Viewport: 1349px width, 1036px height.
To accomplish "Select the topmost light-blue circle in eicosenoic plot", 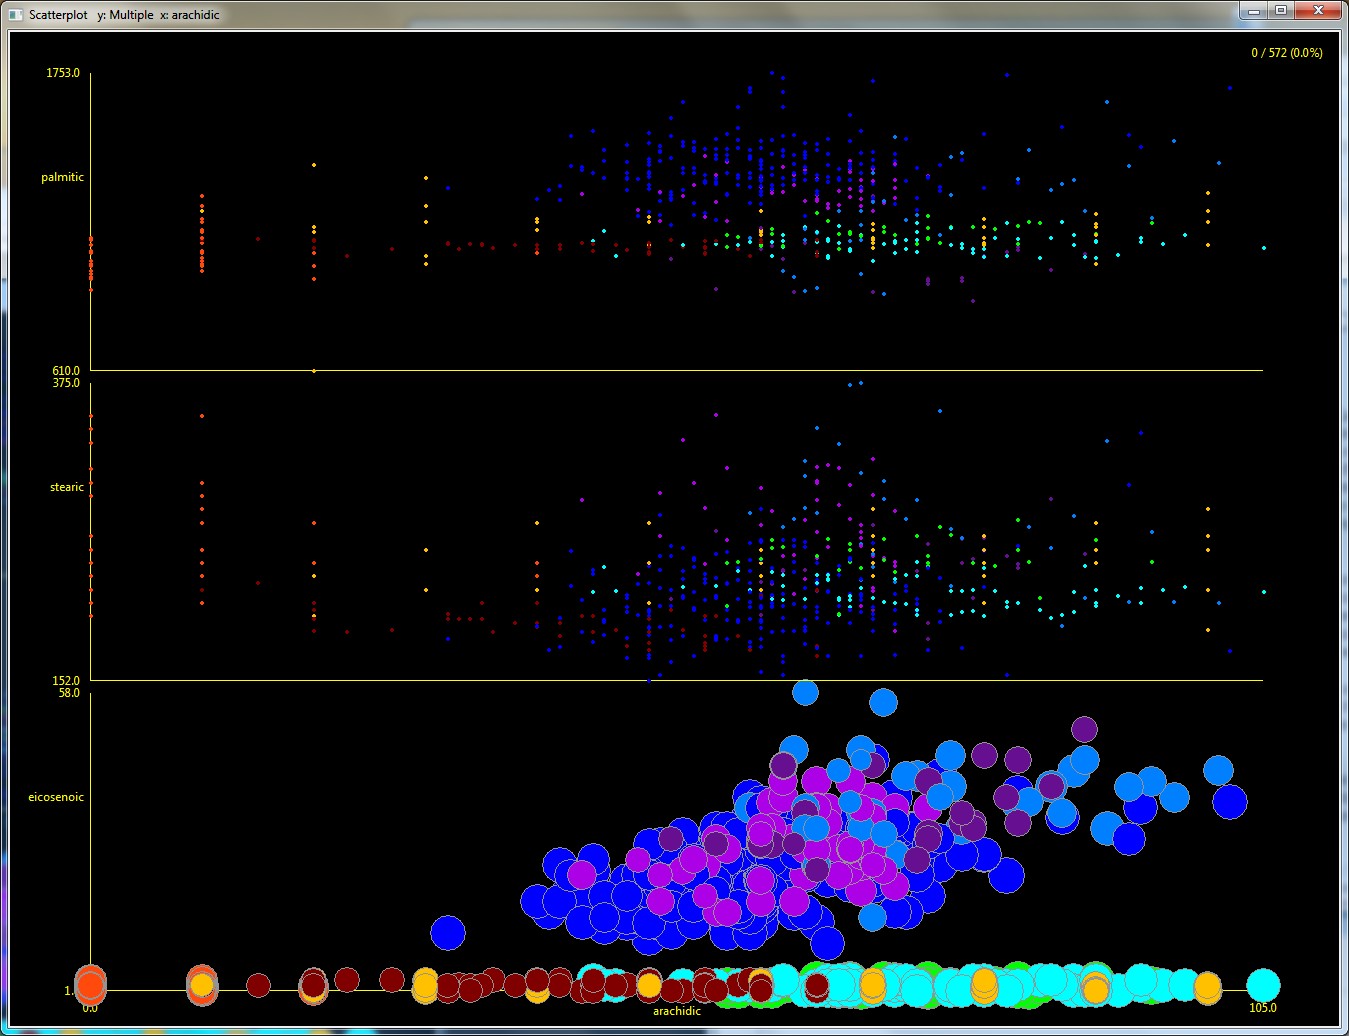I will click(x=805, y=692).
